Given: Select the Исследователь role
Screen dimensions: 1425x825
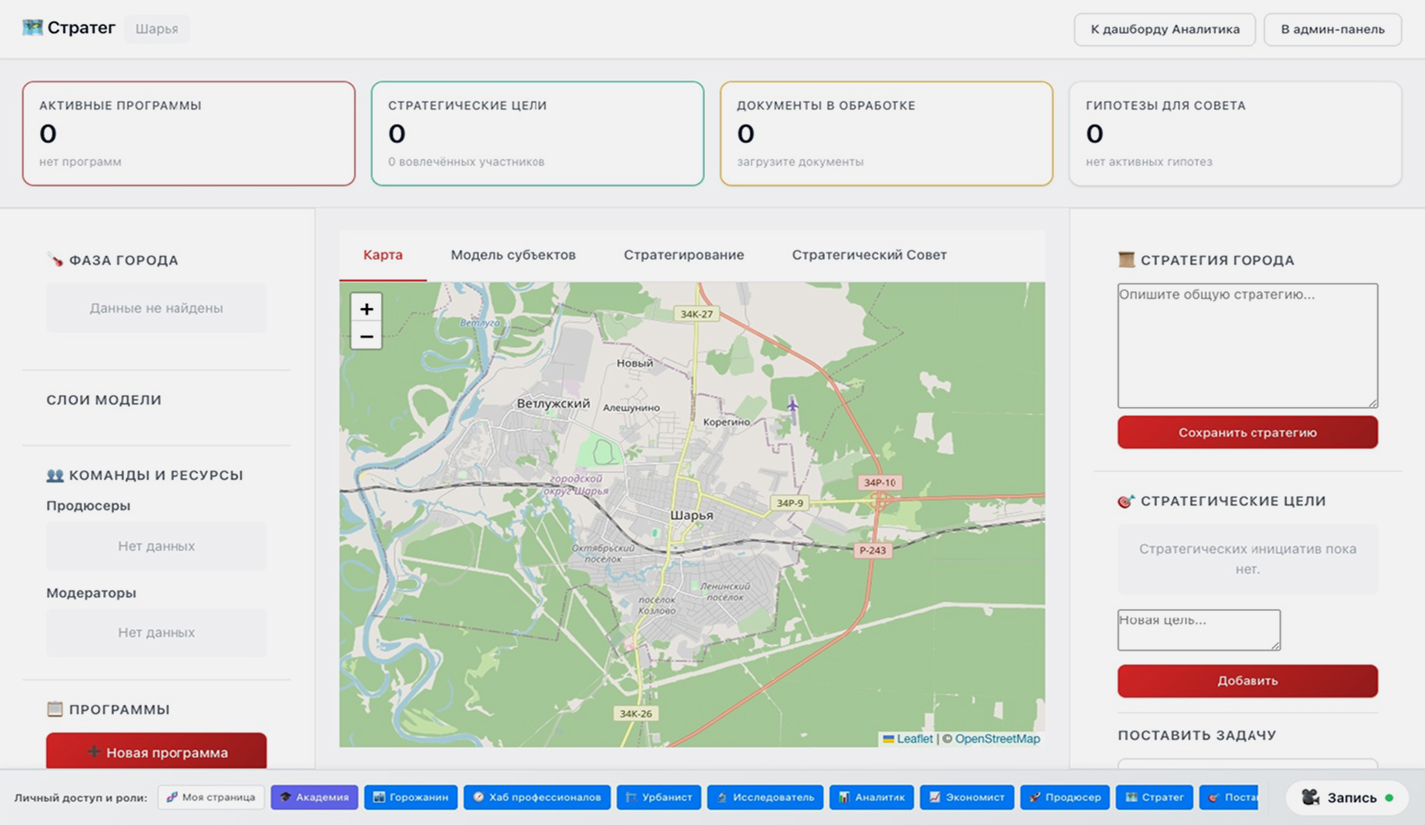Looking at the screenshot, I should tap(765, 797).
